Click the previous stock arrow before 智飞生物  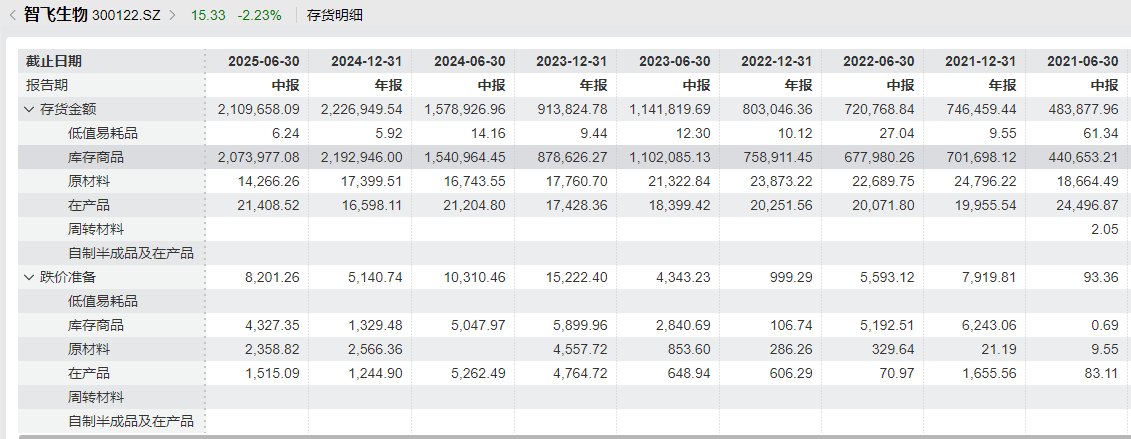(x=12, y=15)
